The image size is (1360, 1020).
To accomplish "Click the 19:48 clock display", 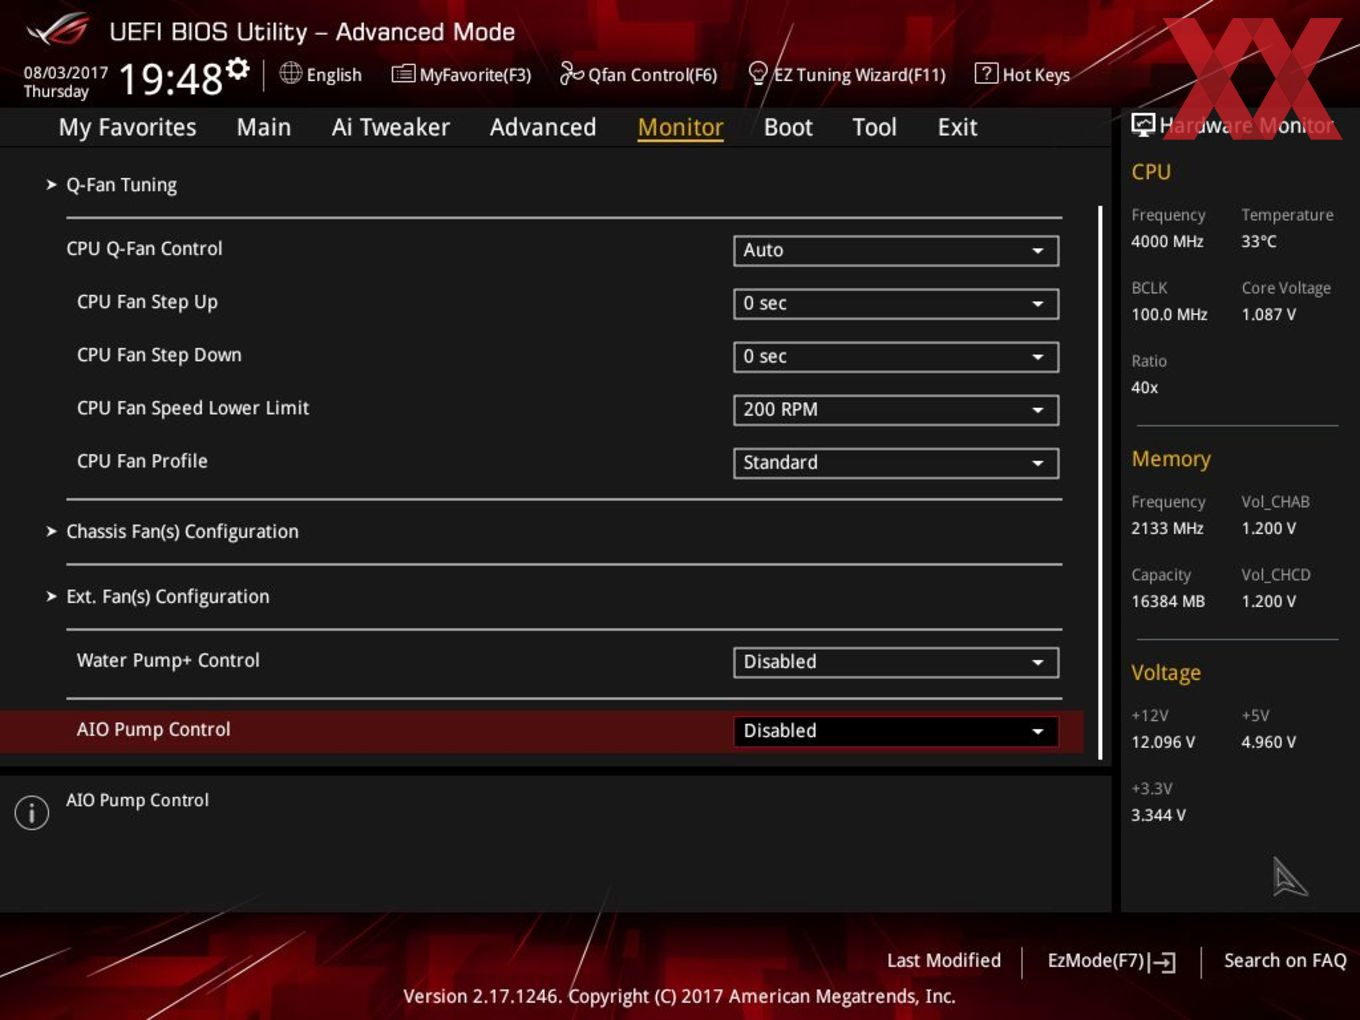I will (x=171, y=78).
